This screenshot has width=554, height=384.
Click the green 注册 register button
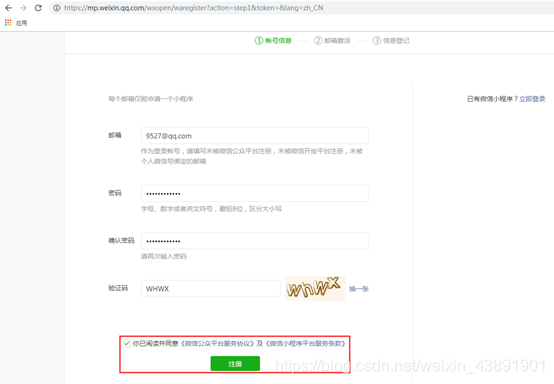click(x=235, y=364)
